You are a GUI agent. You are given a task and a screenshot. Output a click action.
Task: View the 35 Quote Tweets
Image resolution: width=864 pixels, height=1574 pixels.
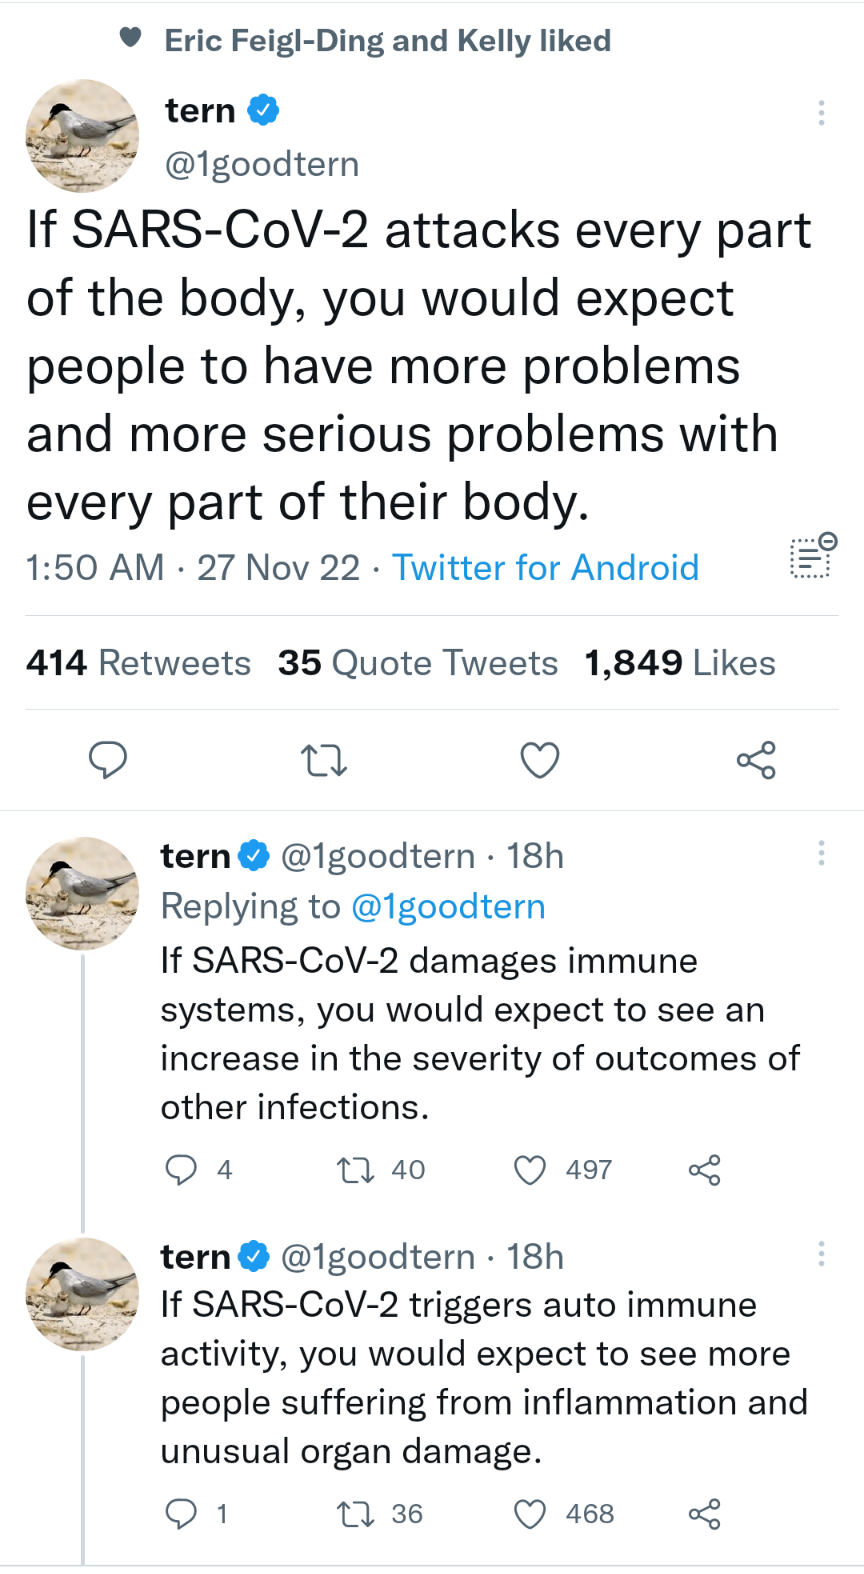click(417, 663)
